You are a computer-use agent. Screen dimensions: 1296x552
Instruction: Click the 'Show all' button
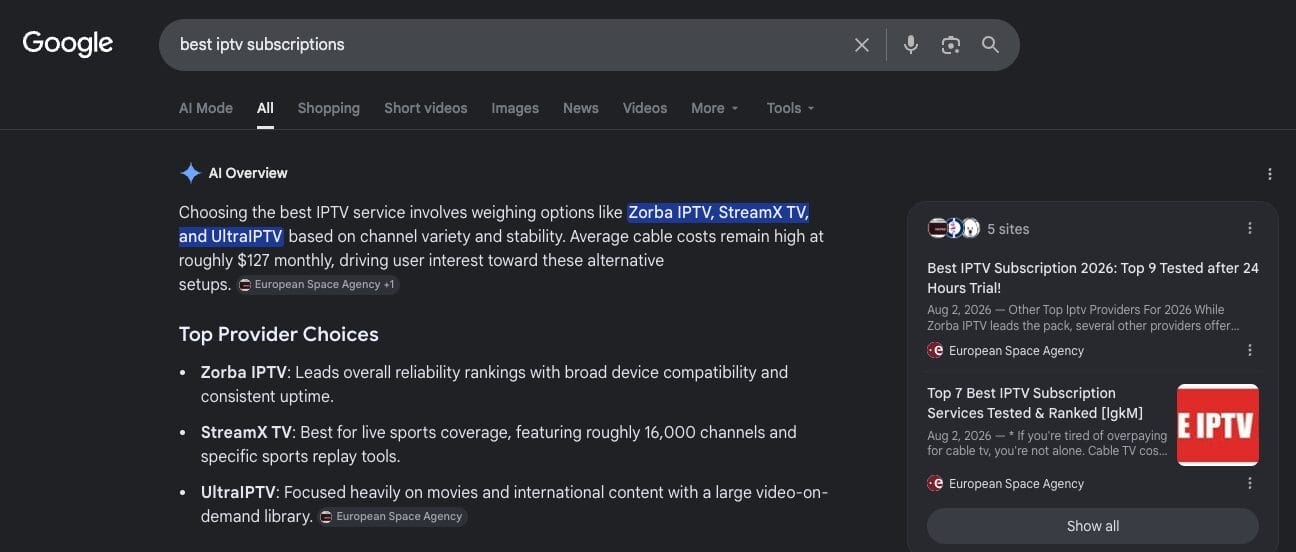(x=1093, y=526)
